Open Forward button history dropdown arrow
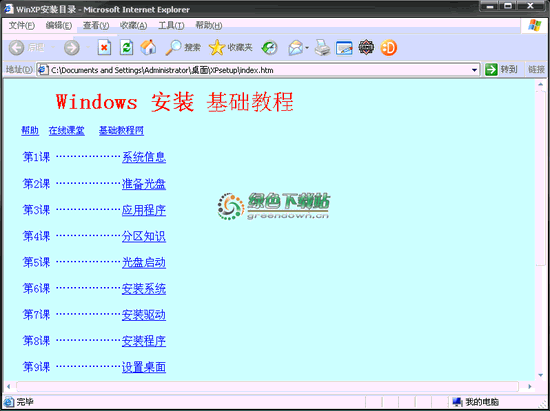 click(88, 47)
